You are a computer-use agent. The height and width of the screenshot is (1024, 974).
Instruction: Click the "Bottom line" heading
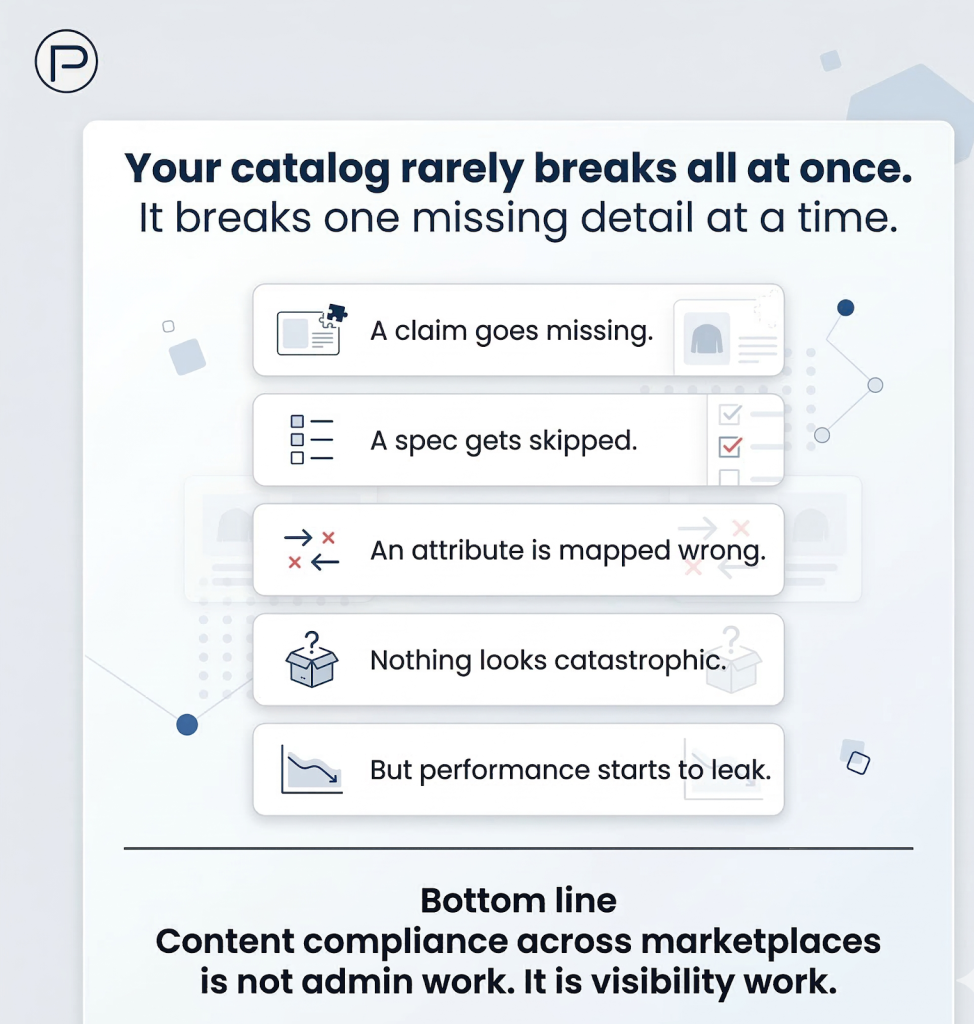[x=518, y=900]
